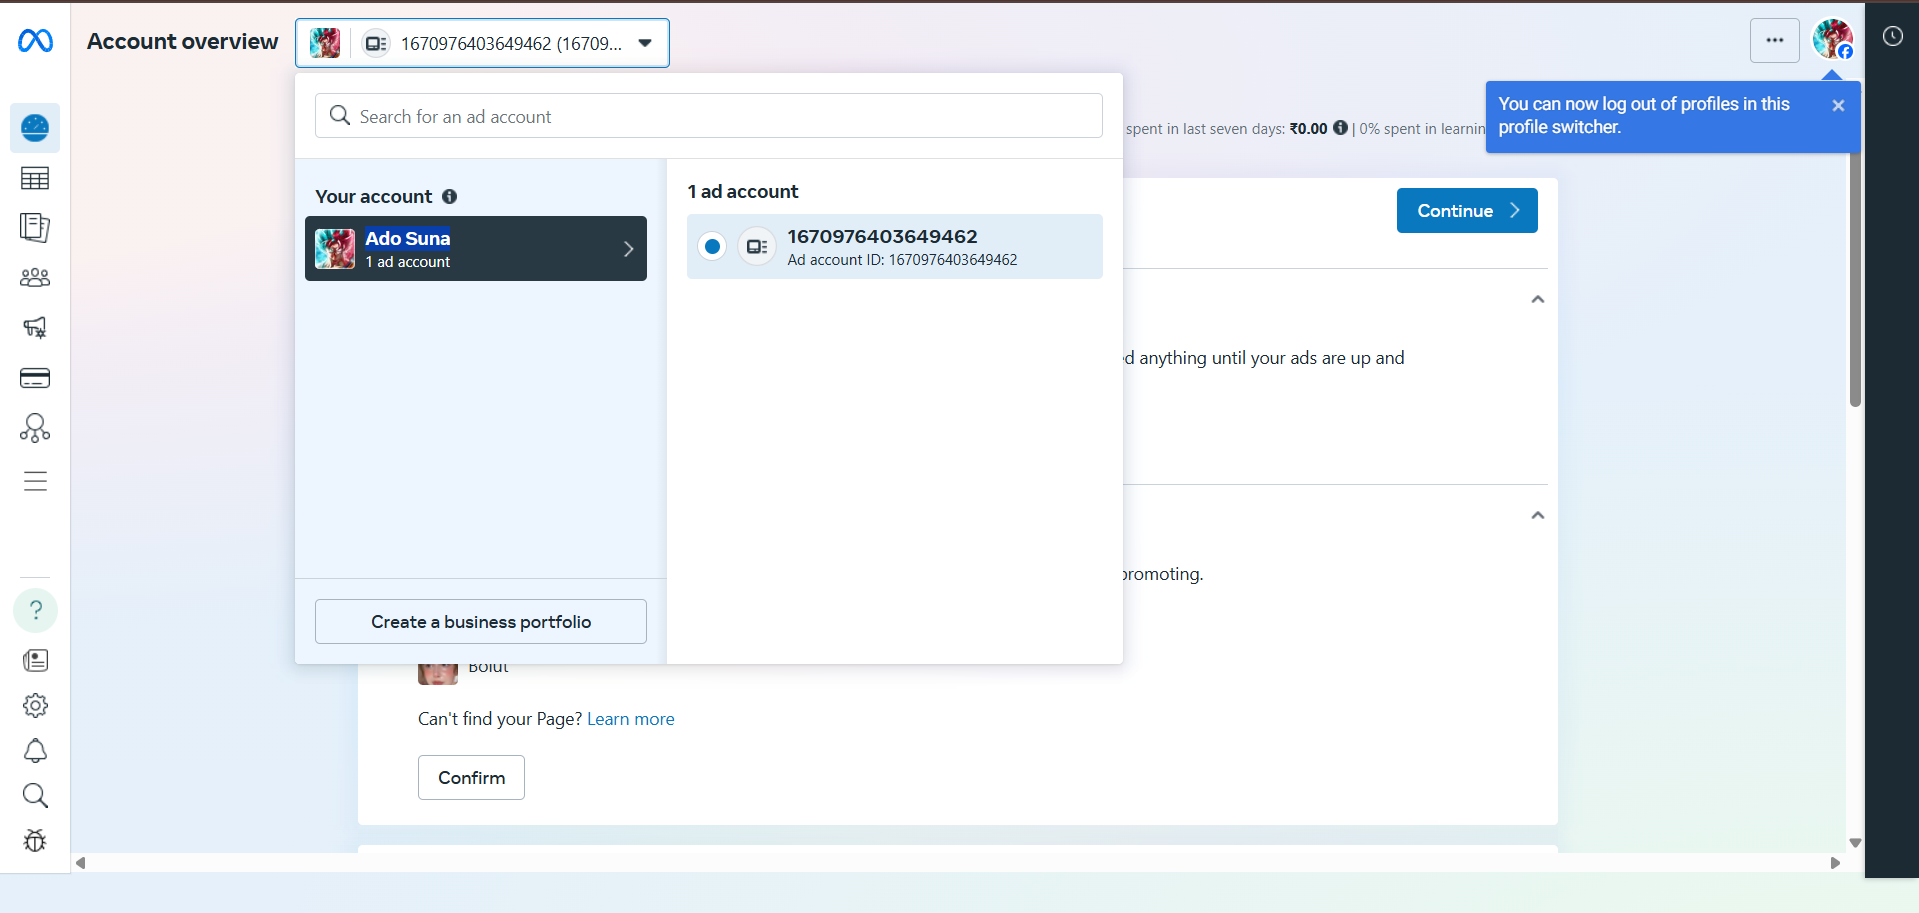This screenshot has height=913, width=1919.
Task: Open Advertising settings megaphone icon
Action: (35, 328)
